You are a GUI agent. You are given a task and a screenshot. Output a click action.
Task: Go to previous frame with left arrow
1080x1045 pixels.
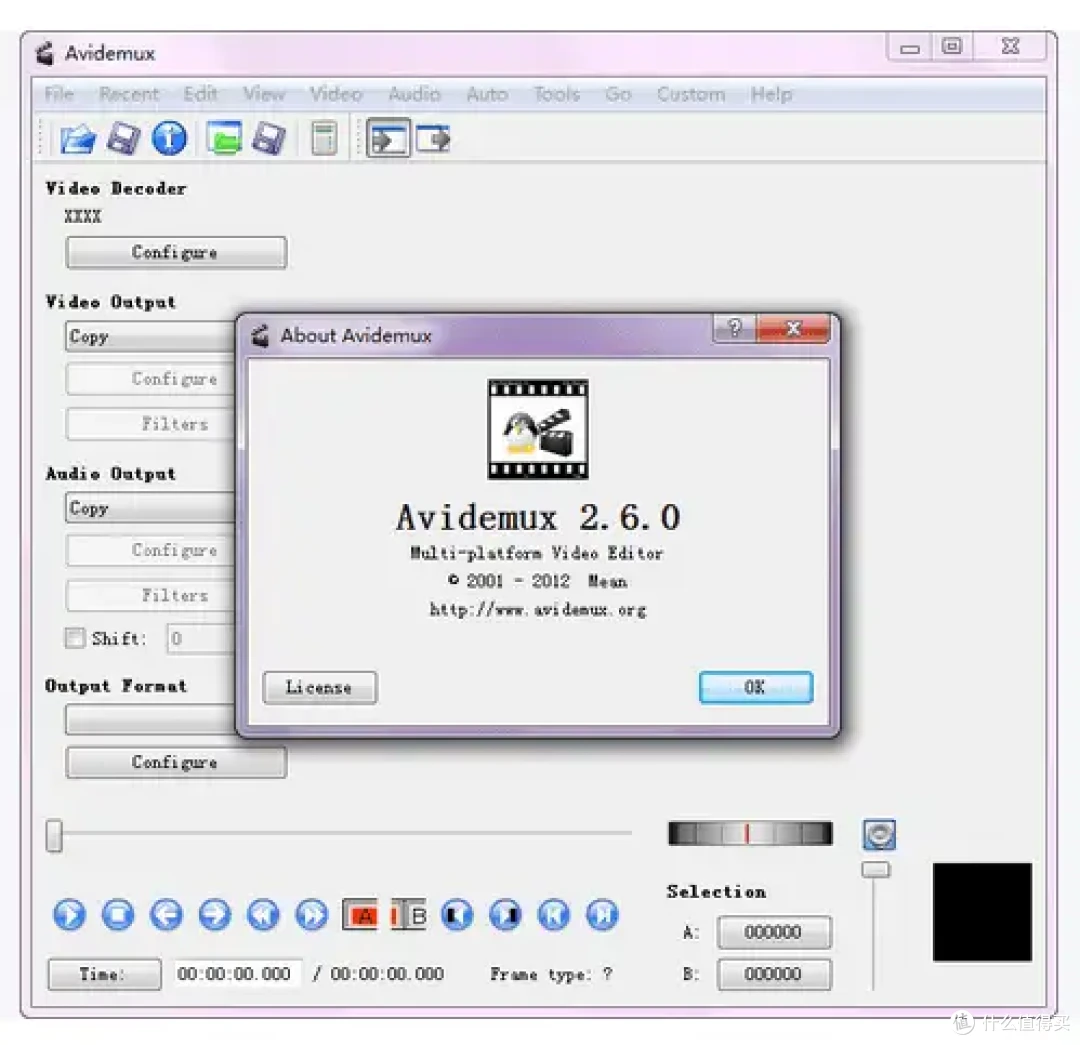coord(167,915)
